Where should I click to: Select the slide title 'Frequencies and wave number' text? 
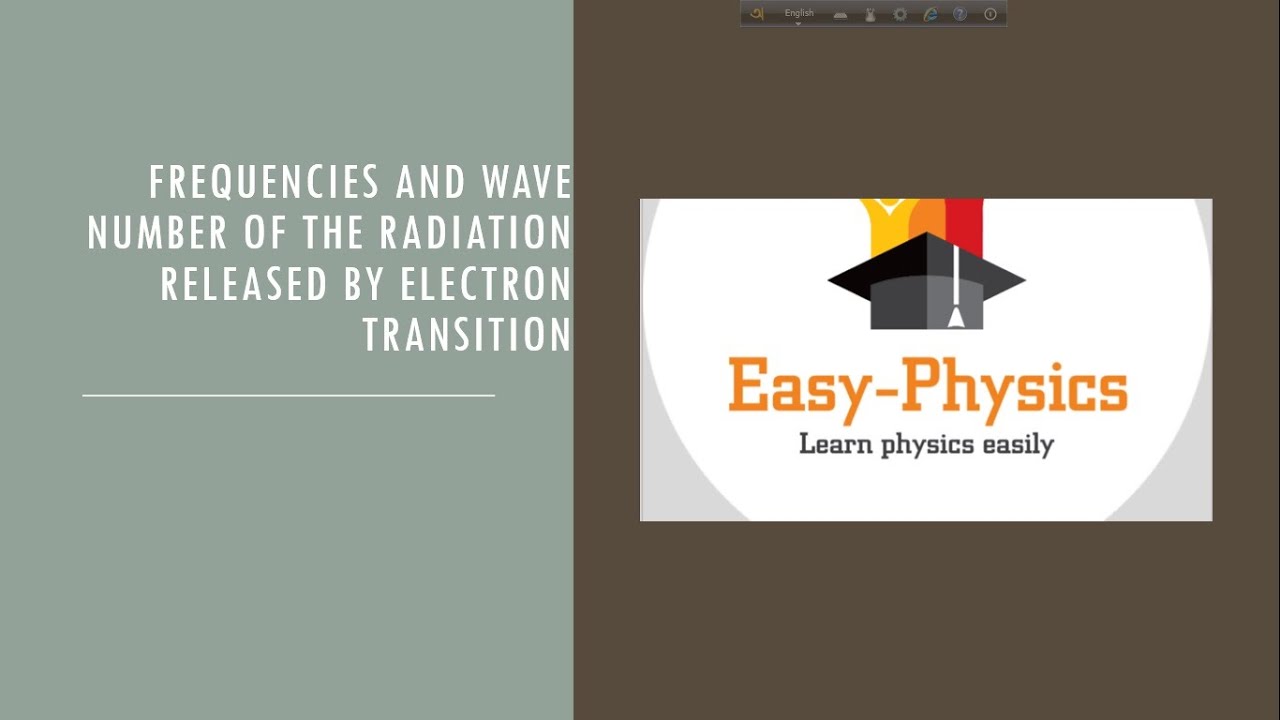[329, 259]
